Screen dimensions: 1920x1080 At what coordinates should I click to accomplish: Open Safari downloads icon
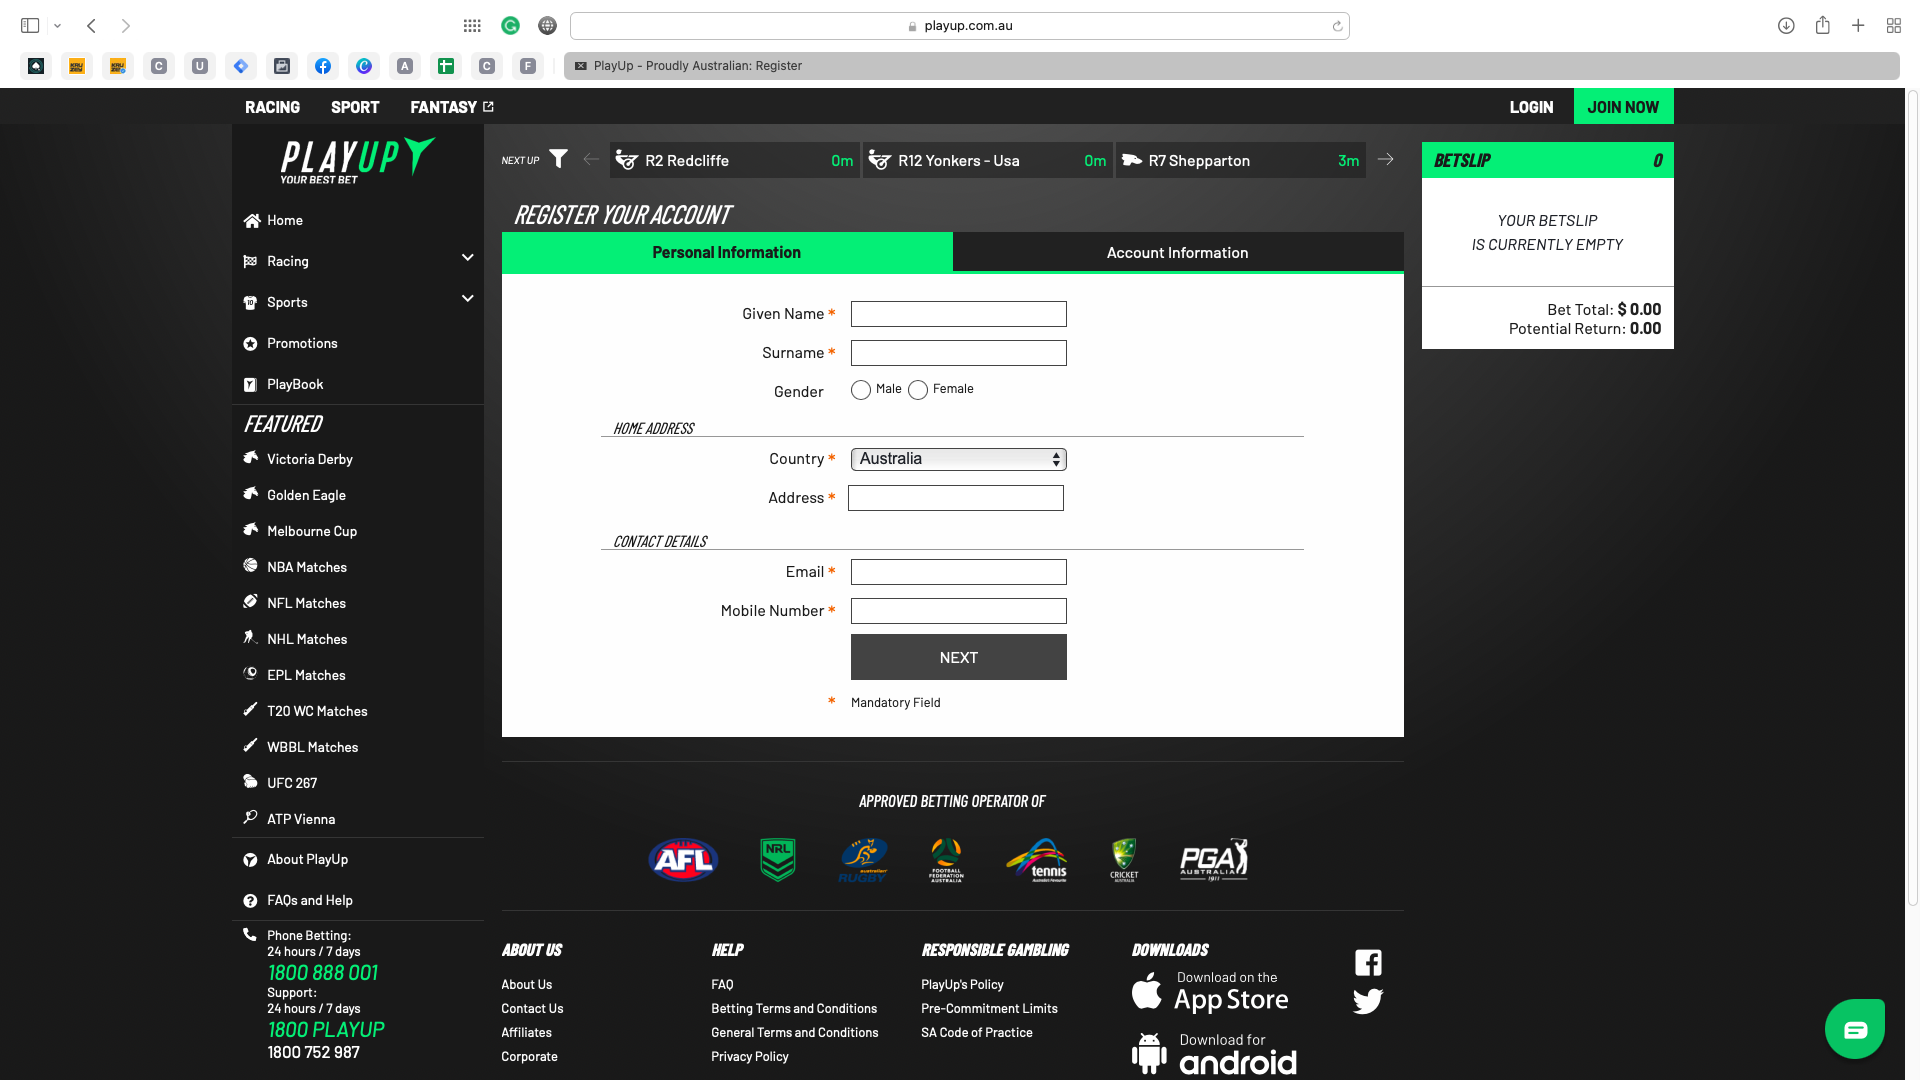(1786, 25)
